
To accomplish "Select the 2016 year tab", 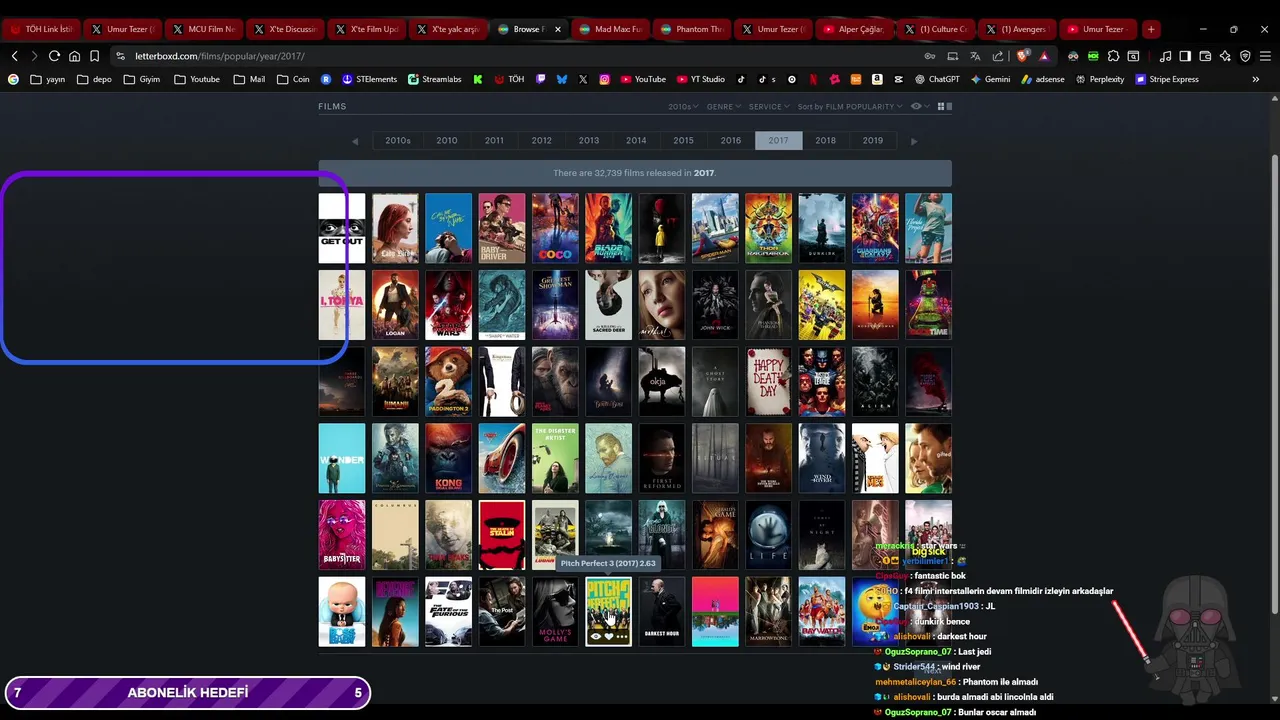I will (x=731, y=141).
